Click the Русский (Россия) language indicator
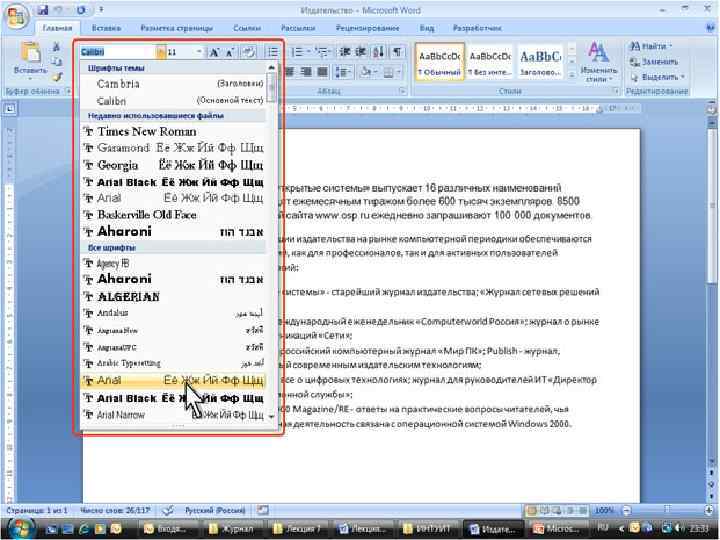Screen dimensions: 720x540 point(215,510)
